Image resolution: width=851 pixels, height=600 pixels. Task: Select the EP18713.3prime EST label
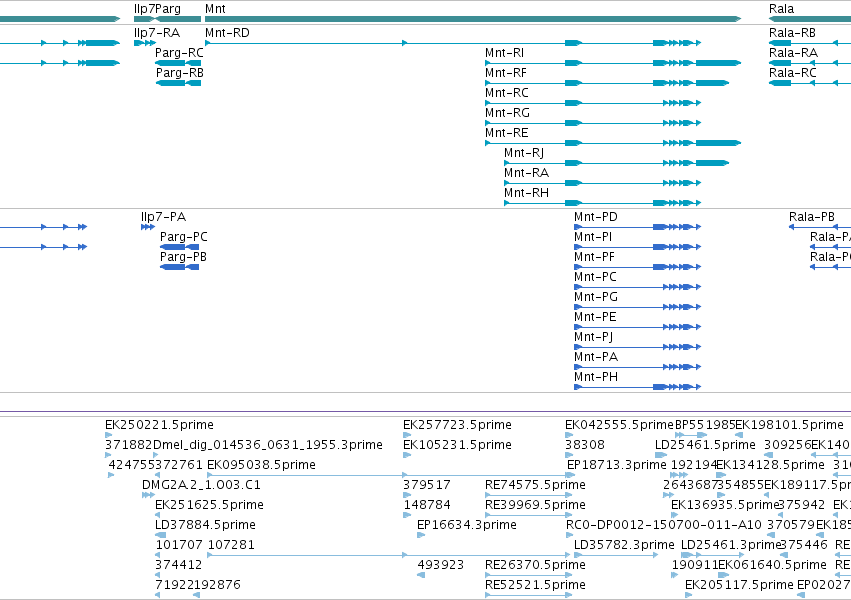(x=617, y=465)
